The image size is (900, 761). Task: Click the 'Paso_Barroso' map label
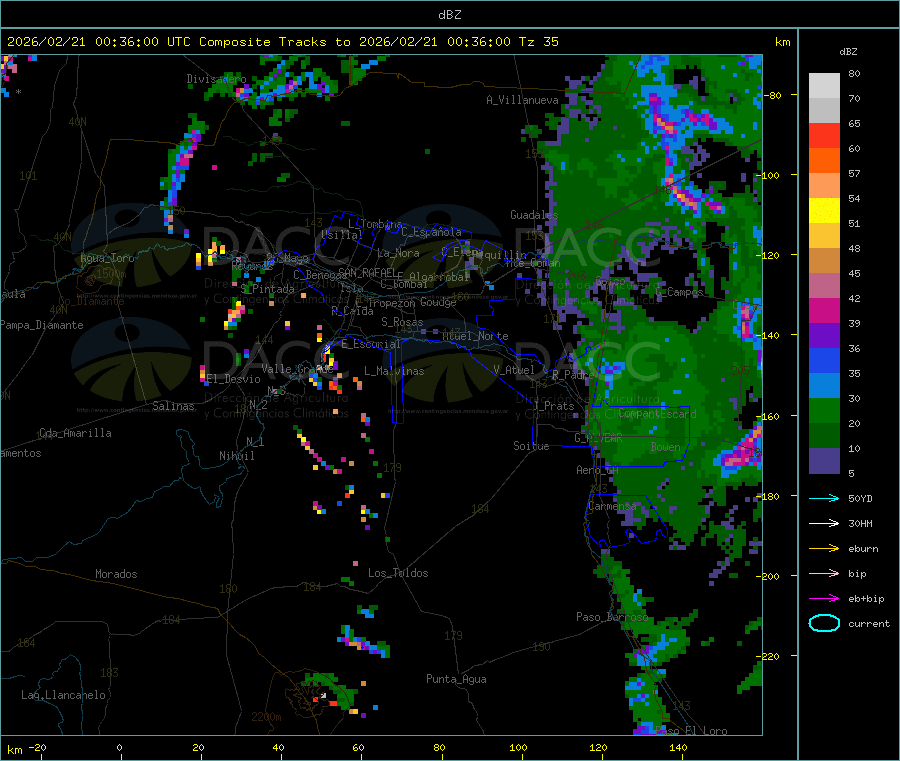point(612,617)
